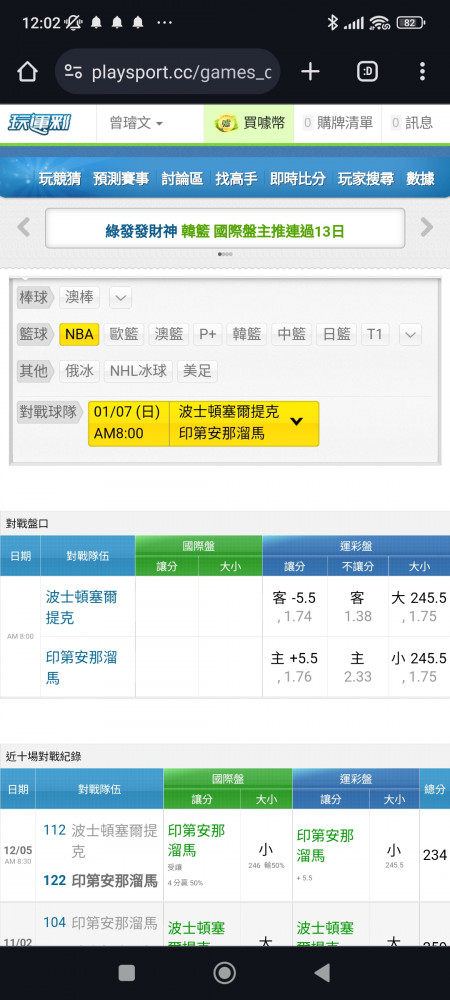Image resolution: width=450 pixels, height=1000 pixels.
Task: Click the 客 -5.5 spread cell
Action: click(294, 607)
